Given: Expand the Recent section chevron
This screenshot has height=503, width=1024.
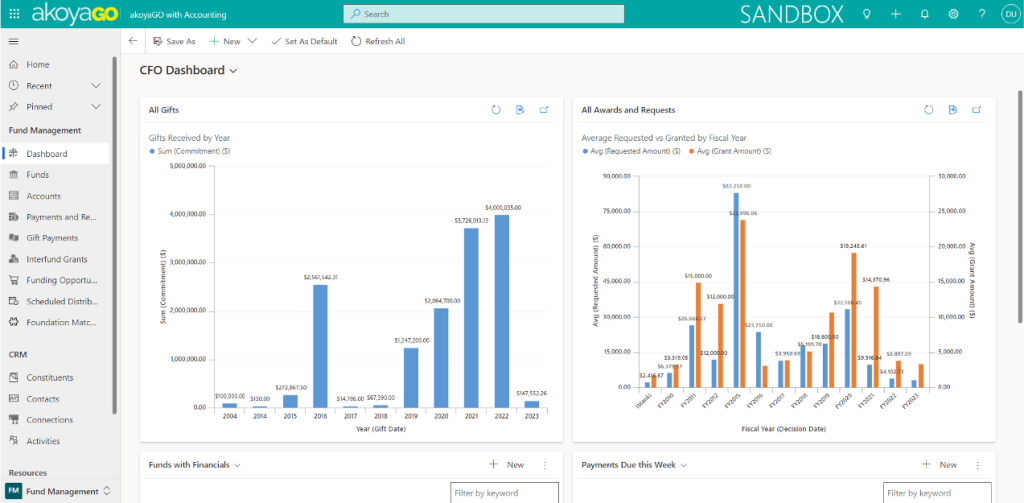Looking at the screenshot, I should 96,86.
